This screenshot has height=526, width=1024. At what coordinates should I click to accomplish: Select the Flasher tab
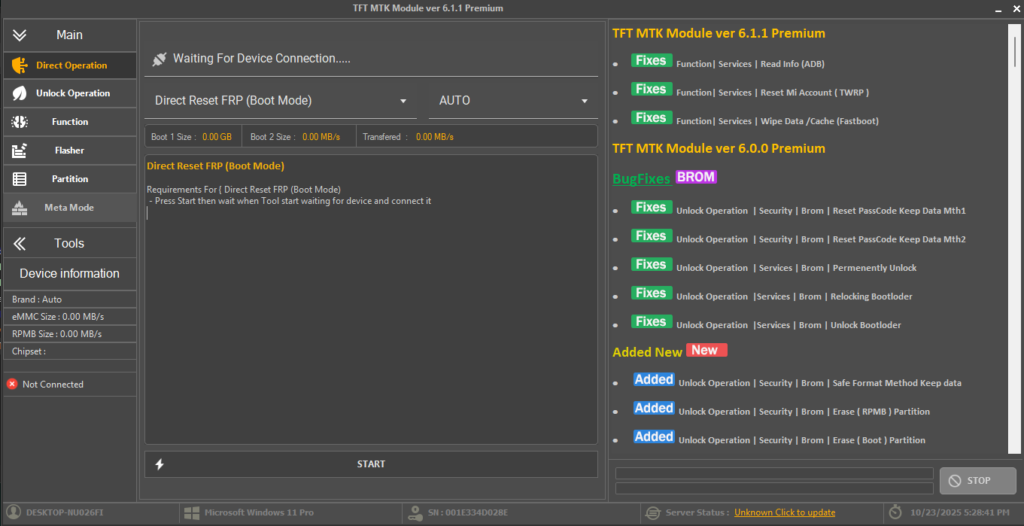click(70, 150)
